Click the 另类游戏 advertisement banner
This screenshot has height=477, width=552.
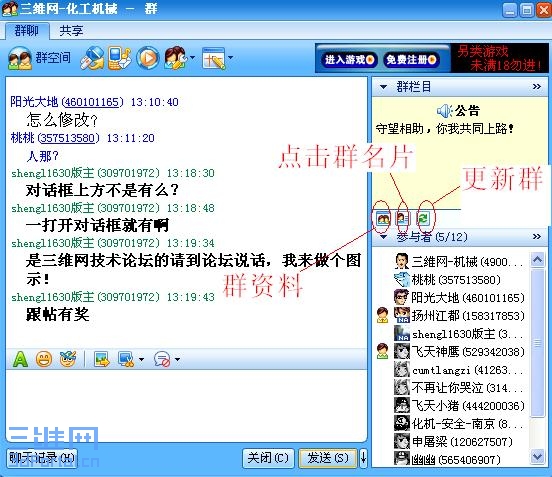click(x=499, y=58)
